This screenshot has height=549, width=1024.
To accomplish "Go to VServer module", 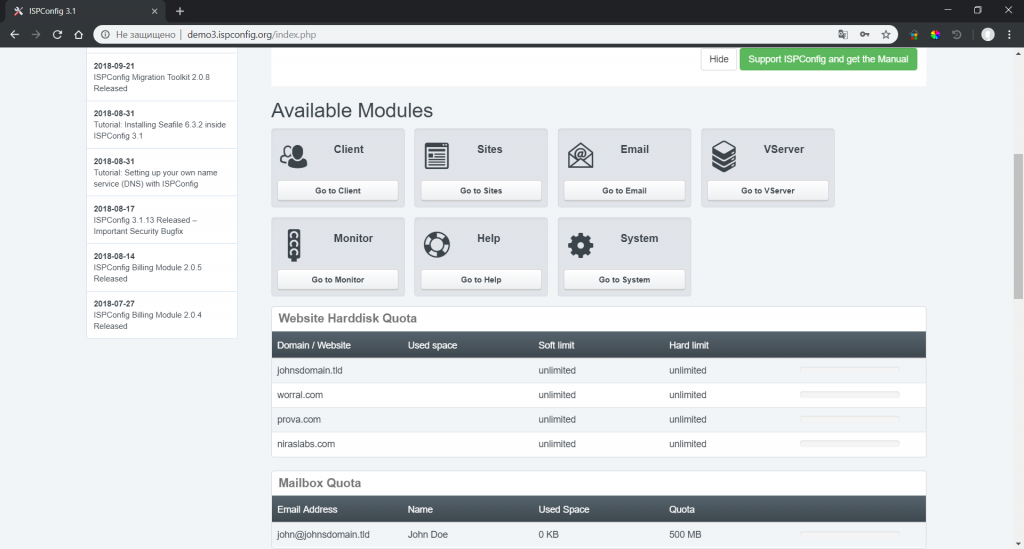I will click(x=767, y=191).
